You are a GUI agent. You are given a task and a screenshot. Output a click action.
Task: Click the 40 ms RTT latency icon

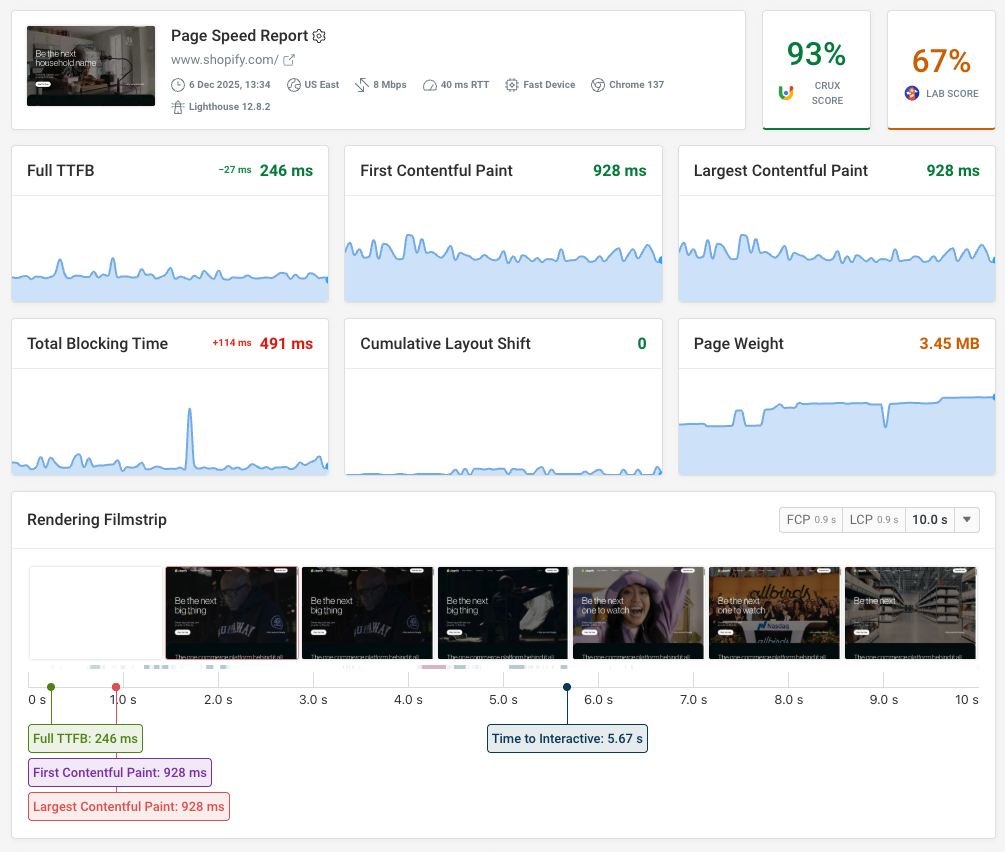(x=429, y=85)
